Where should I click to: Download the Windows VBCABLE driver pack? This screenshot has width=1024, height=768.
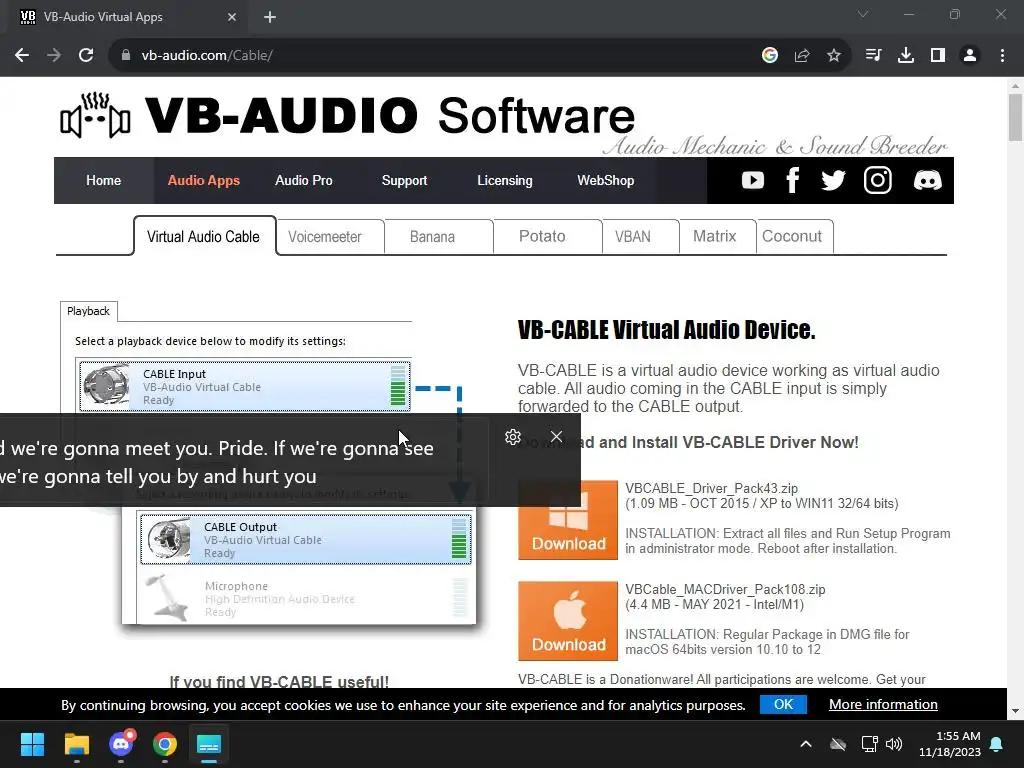pos(568,520)
